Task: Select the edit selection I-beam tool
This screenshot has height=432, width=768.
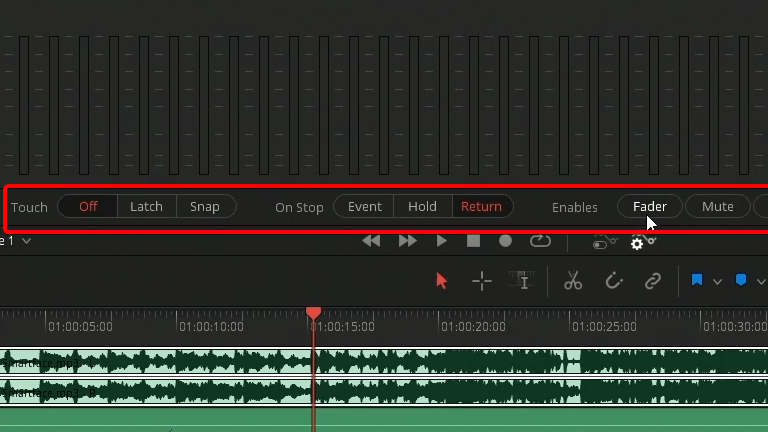Action: [524, 281]
